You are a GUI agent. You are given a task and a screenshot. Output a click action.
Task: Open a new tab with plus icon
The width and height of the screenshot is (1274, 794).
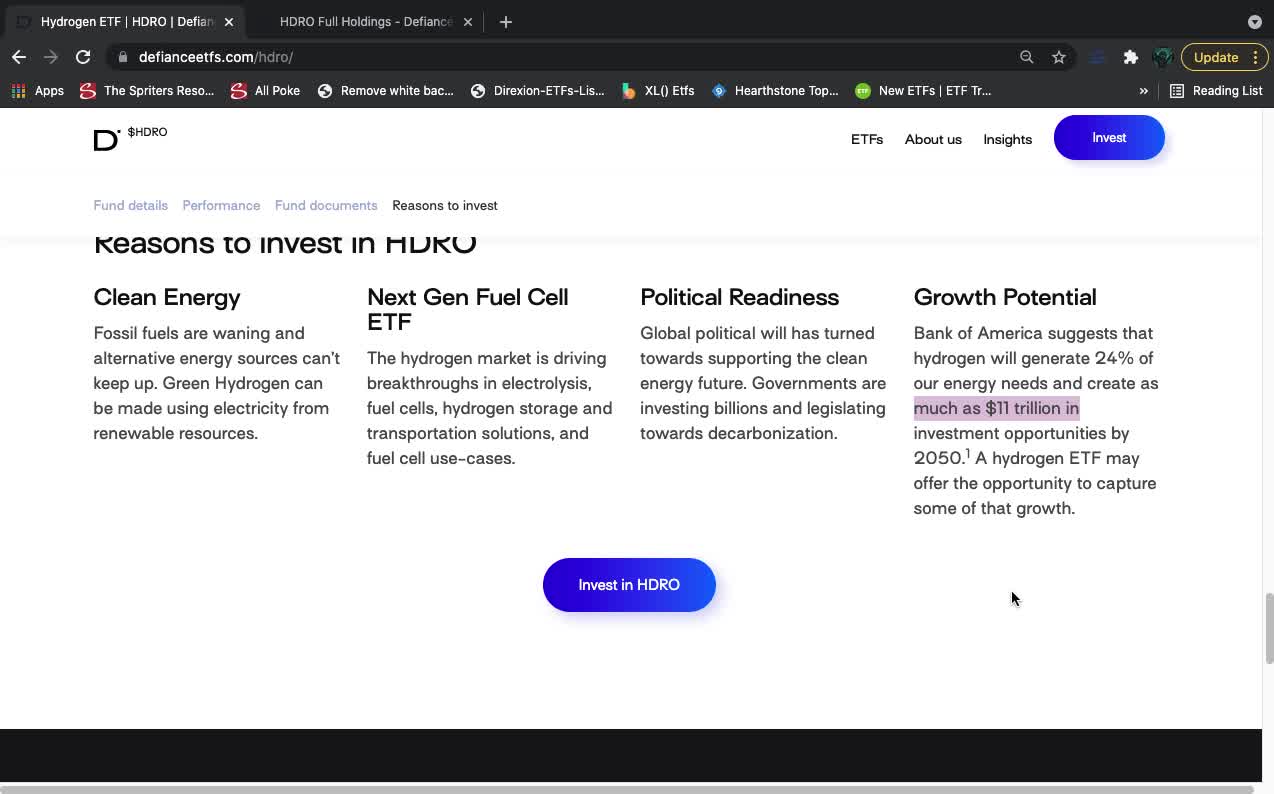click(x=506, y=22)
